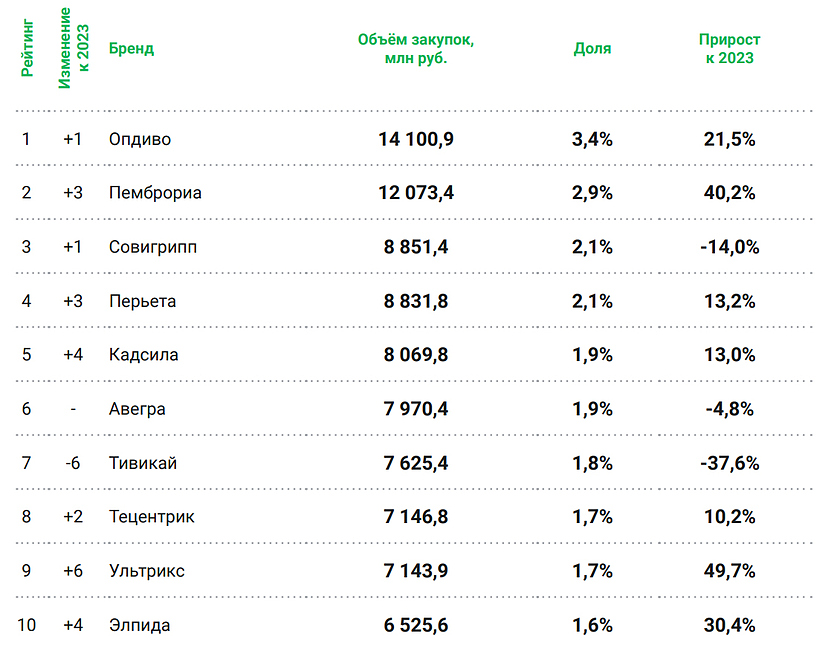Click the 'Элпида' brand cell

tap(139, 625)
